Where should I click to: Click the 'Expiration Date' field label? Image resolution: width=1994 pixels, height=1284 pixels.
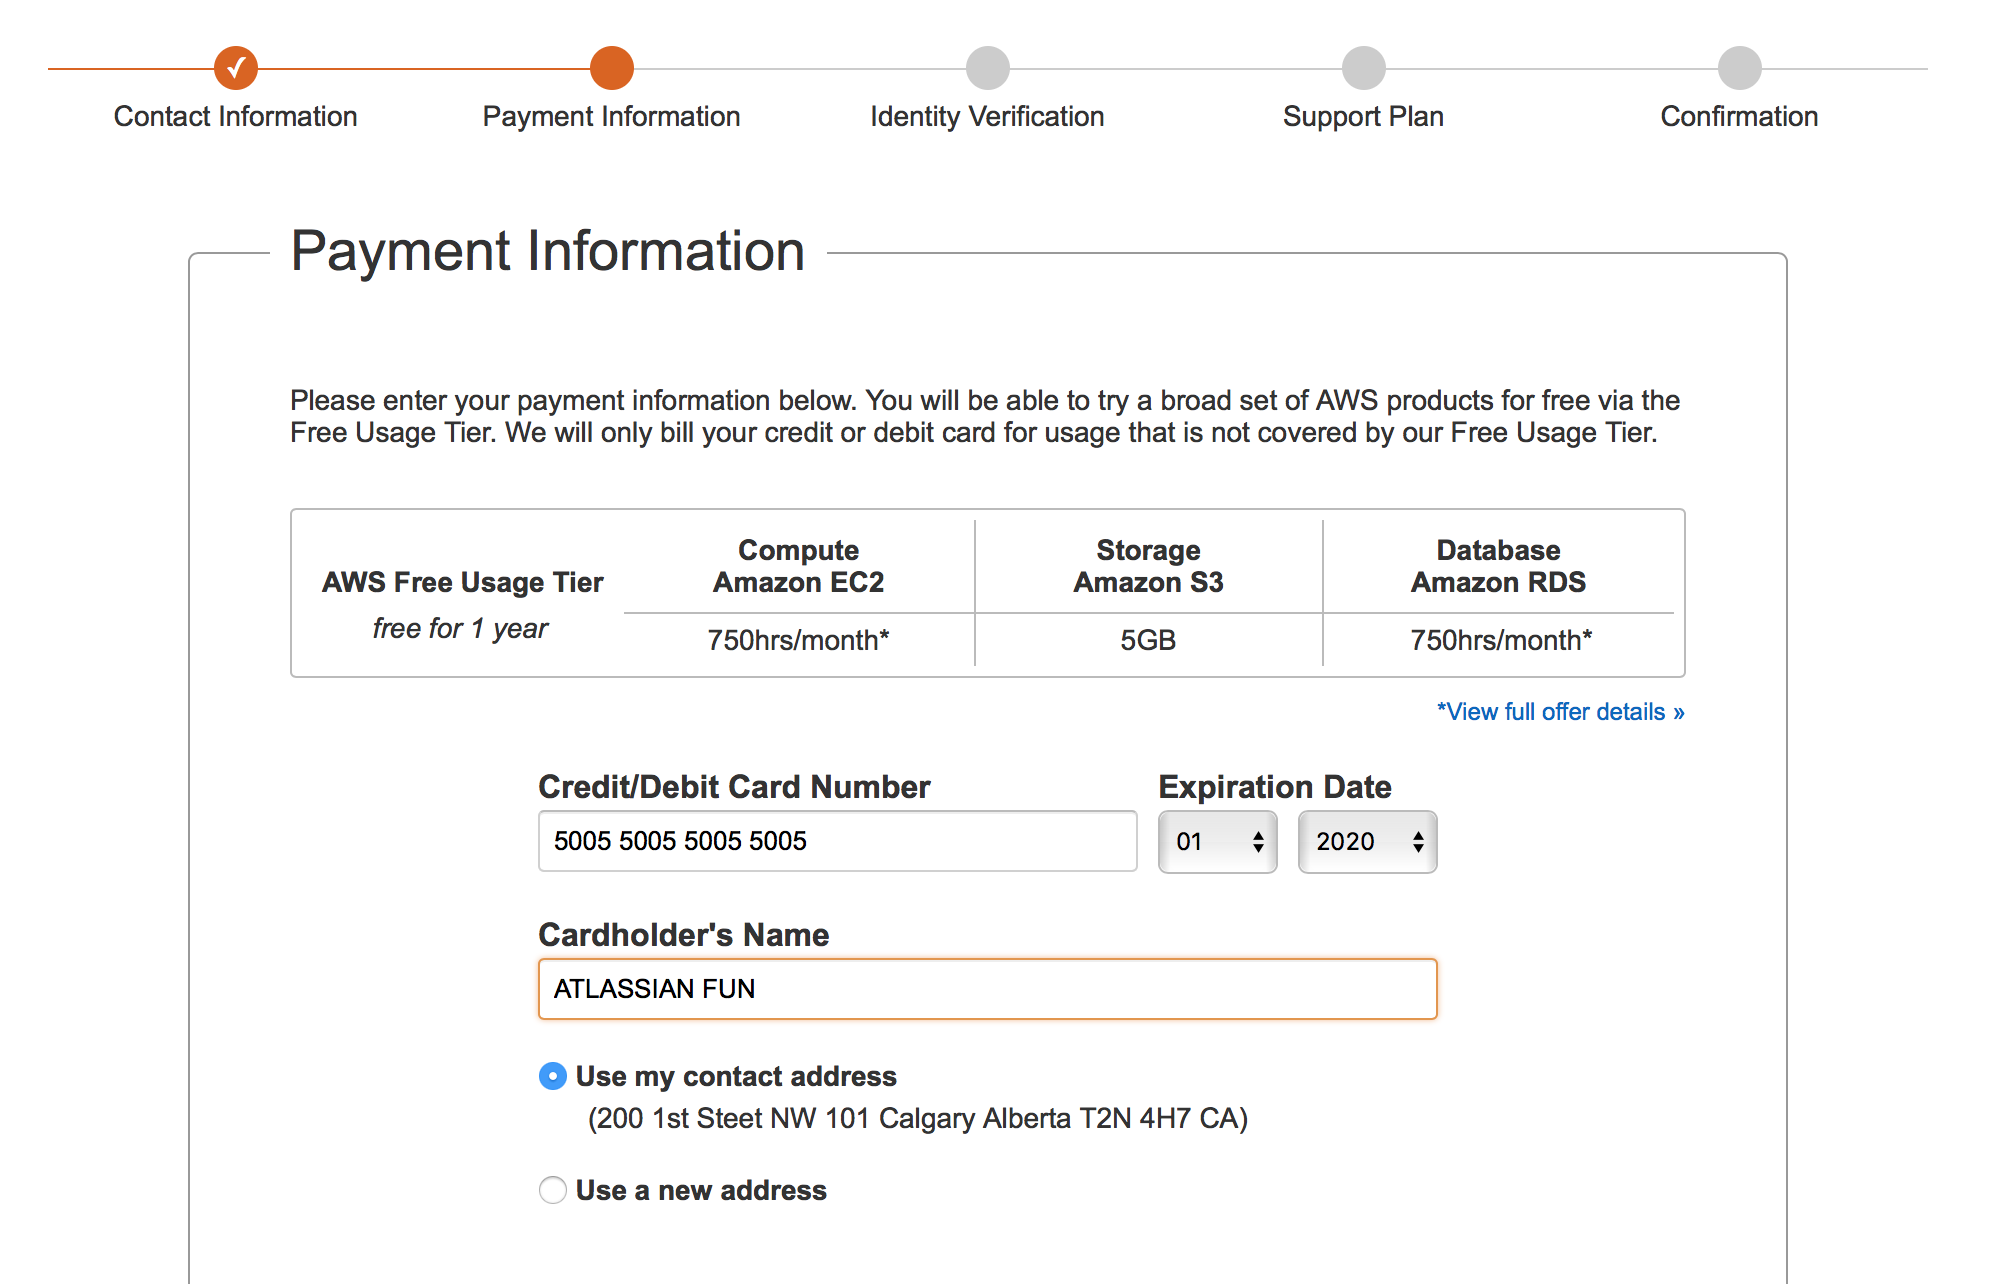[x=1275, y=787]
